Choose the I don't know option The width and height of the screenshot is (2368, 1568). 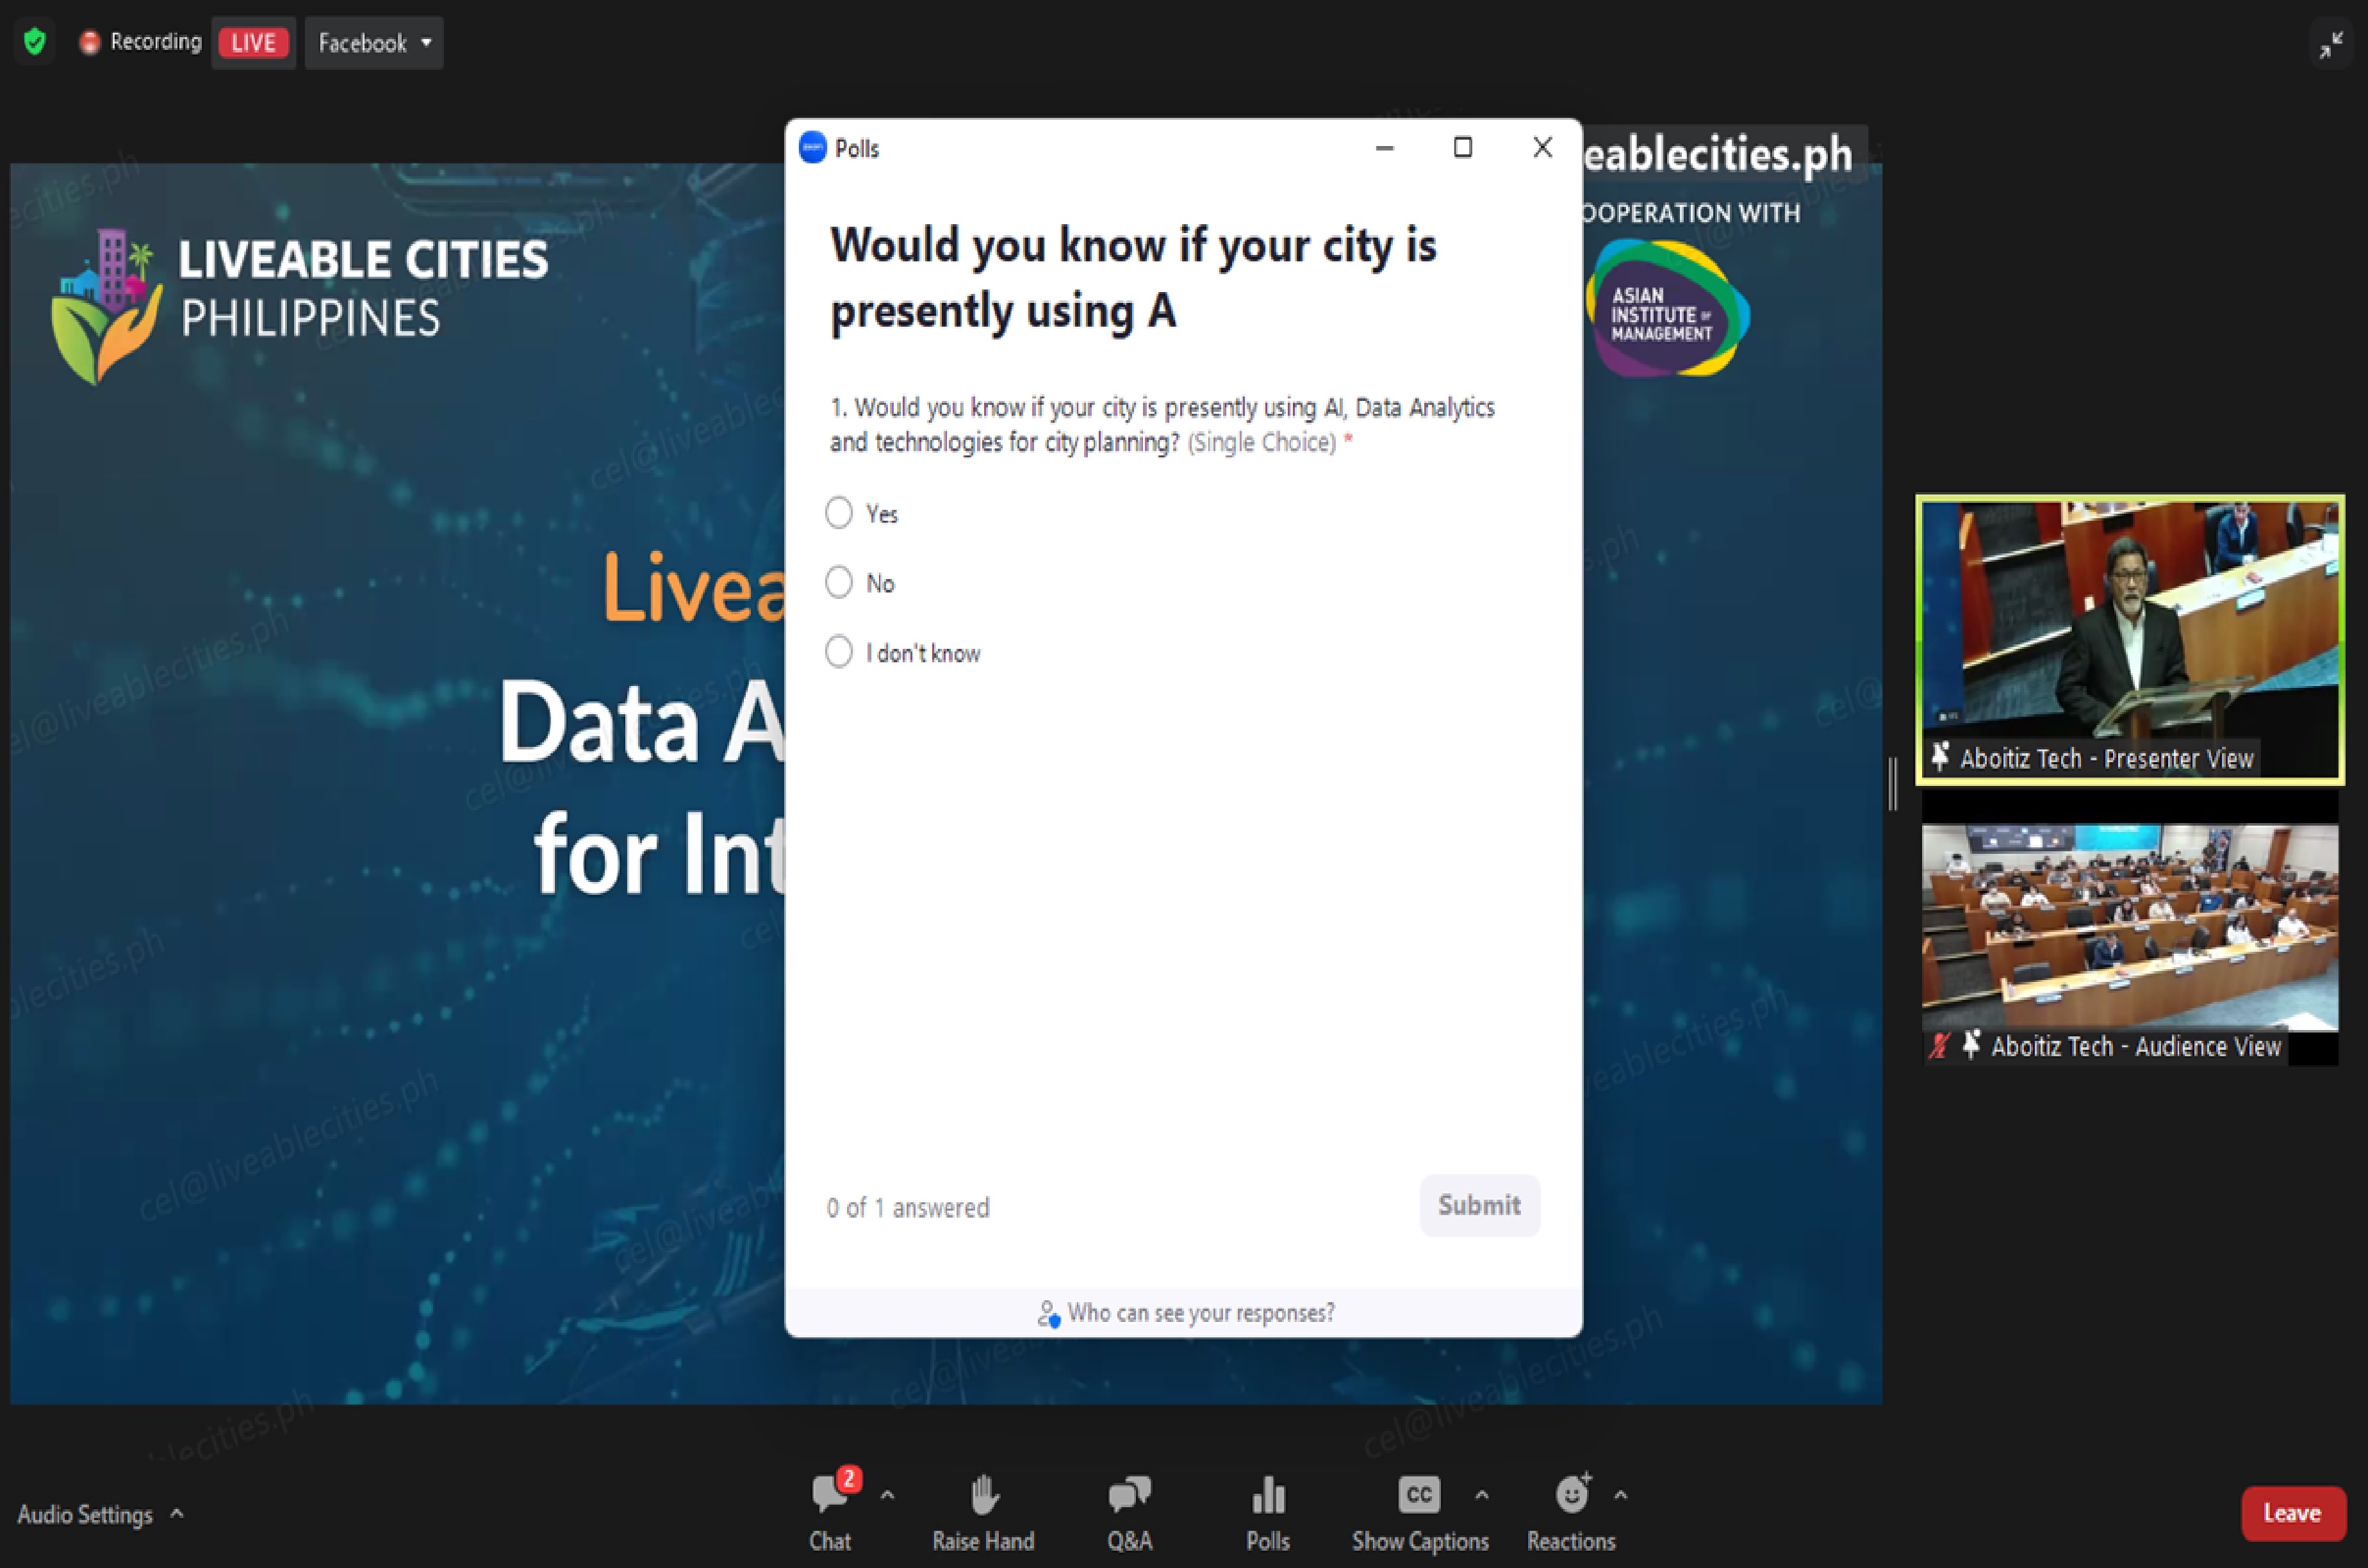839,652
